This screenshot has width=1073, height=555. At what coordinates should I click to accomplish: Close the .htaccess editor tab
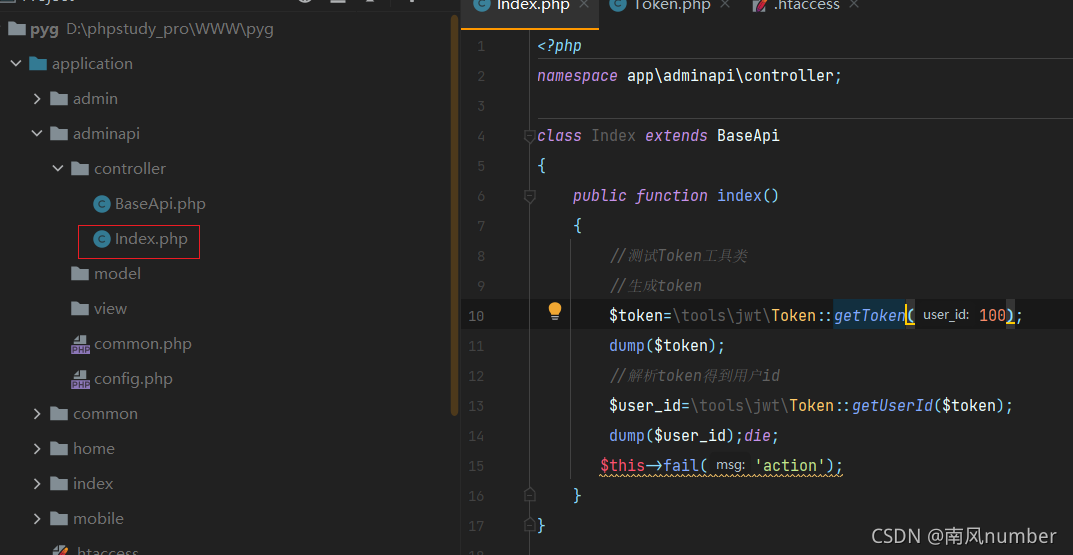coord(853,4)
